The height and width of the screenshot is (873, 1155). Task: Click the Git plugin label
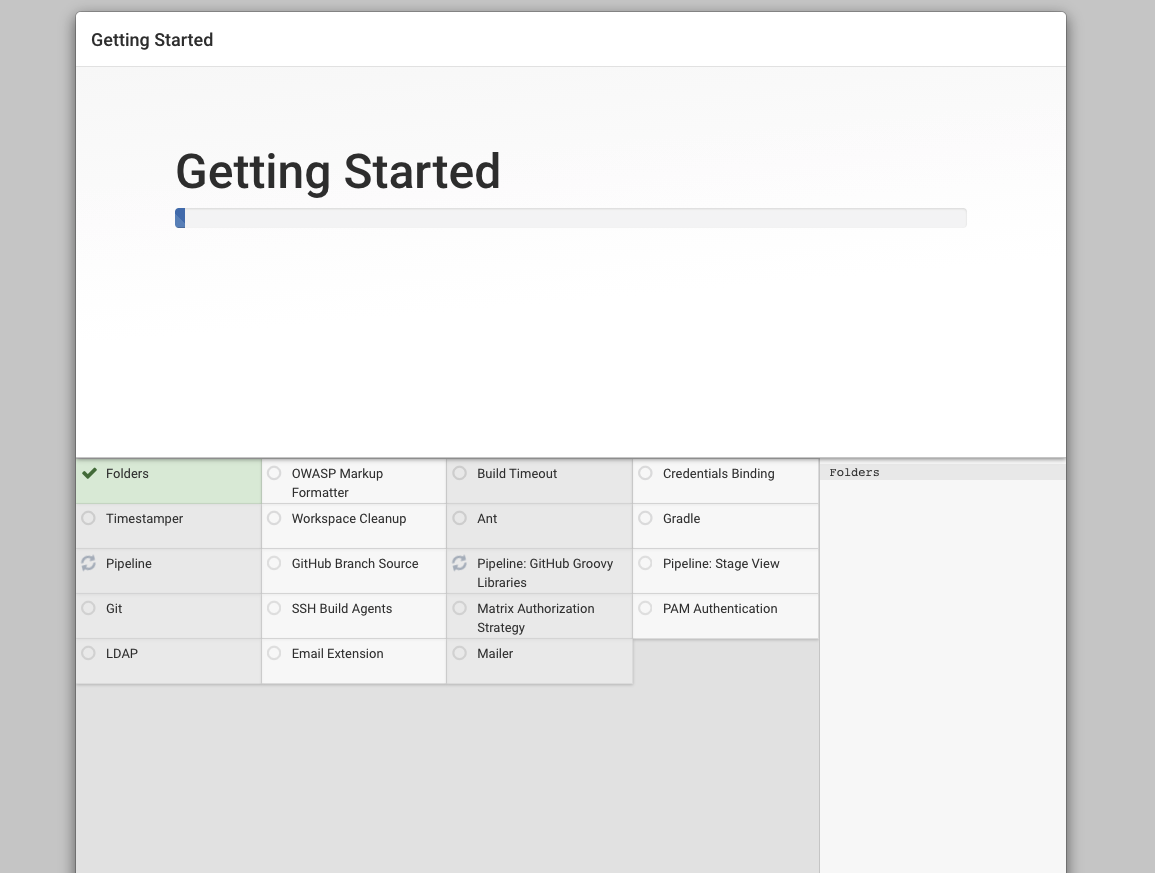coord(114,609)
